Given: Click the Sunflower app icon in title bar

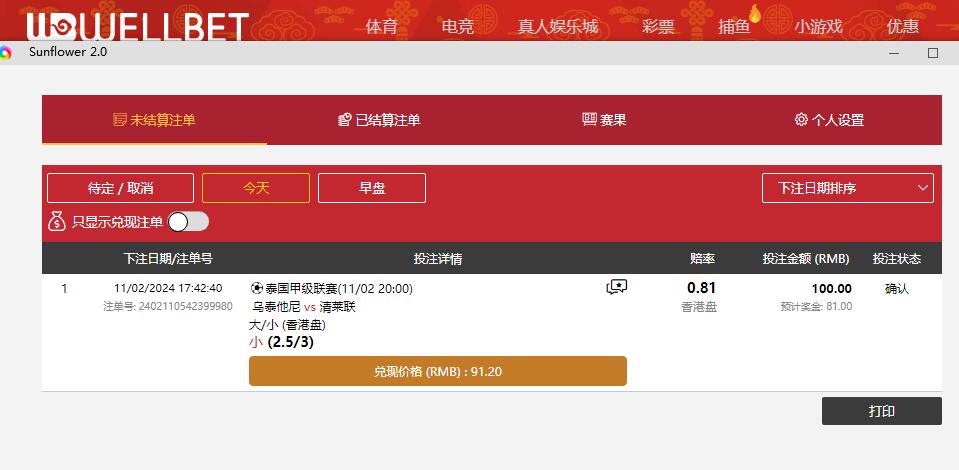Looking at the screenshot, I should click(5, 53).
